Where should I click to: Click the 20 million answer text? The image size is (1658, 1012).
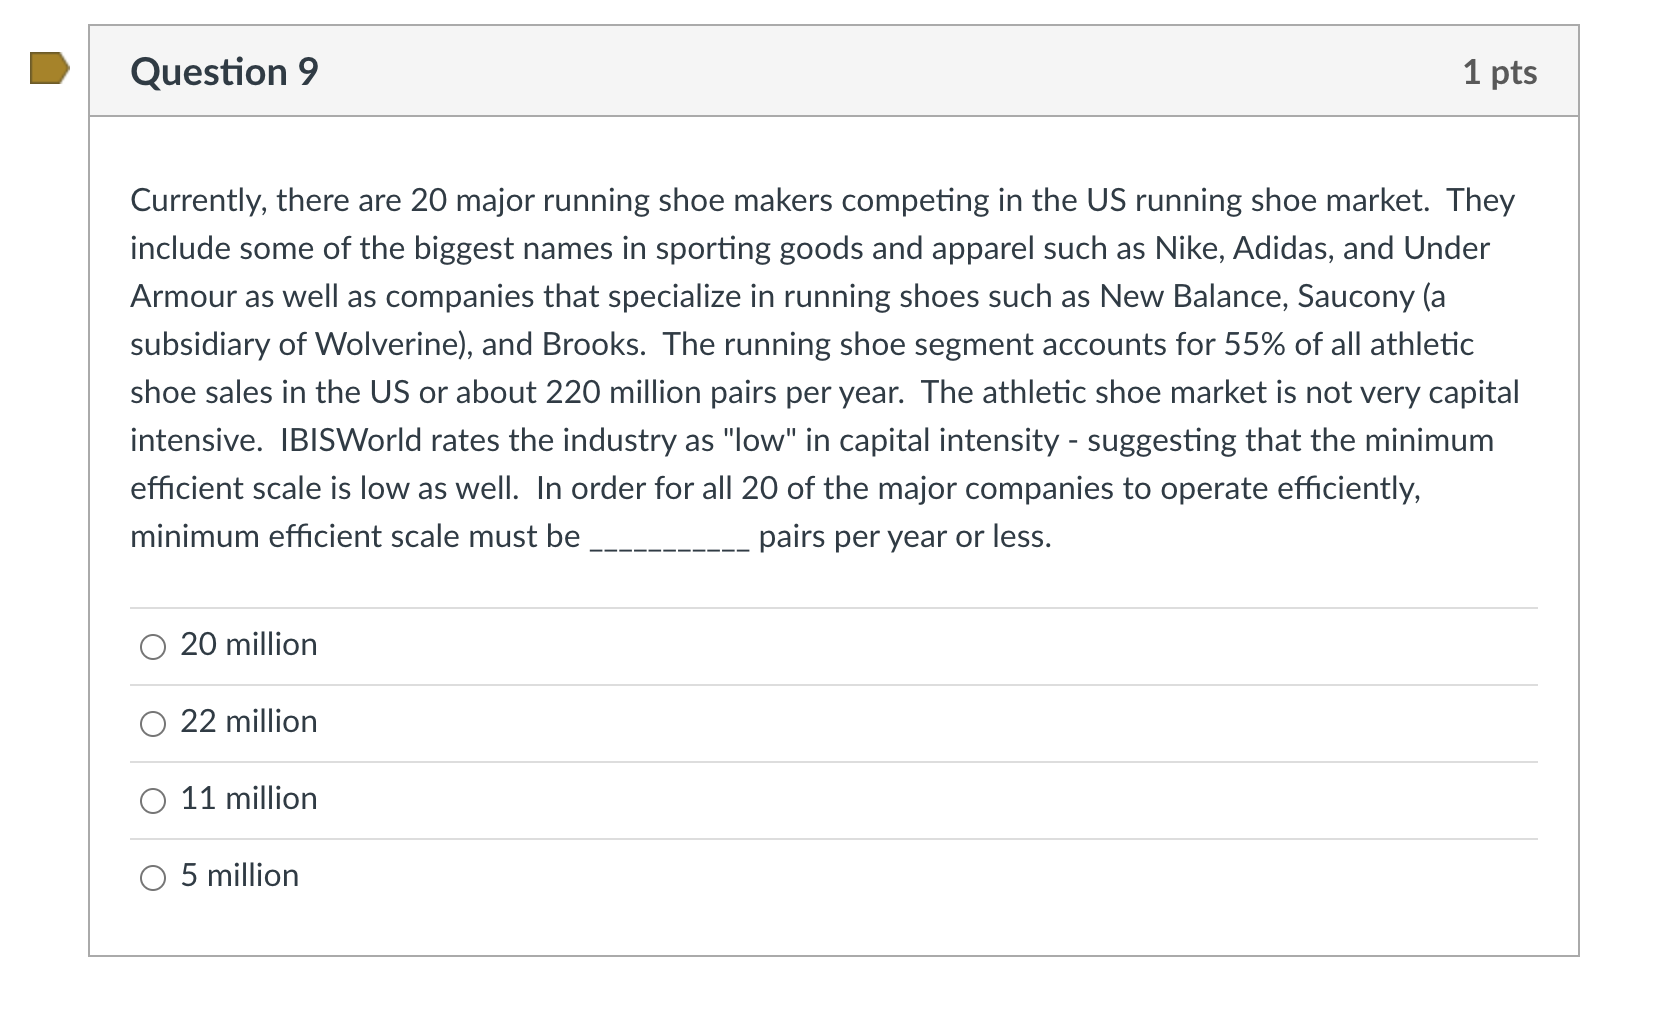coord(248,645)
